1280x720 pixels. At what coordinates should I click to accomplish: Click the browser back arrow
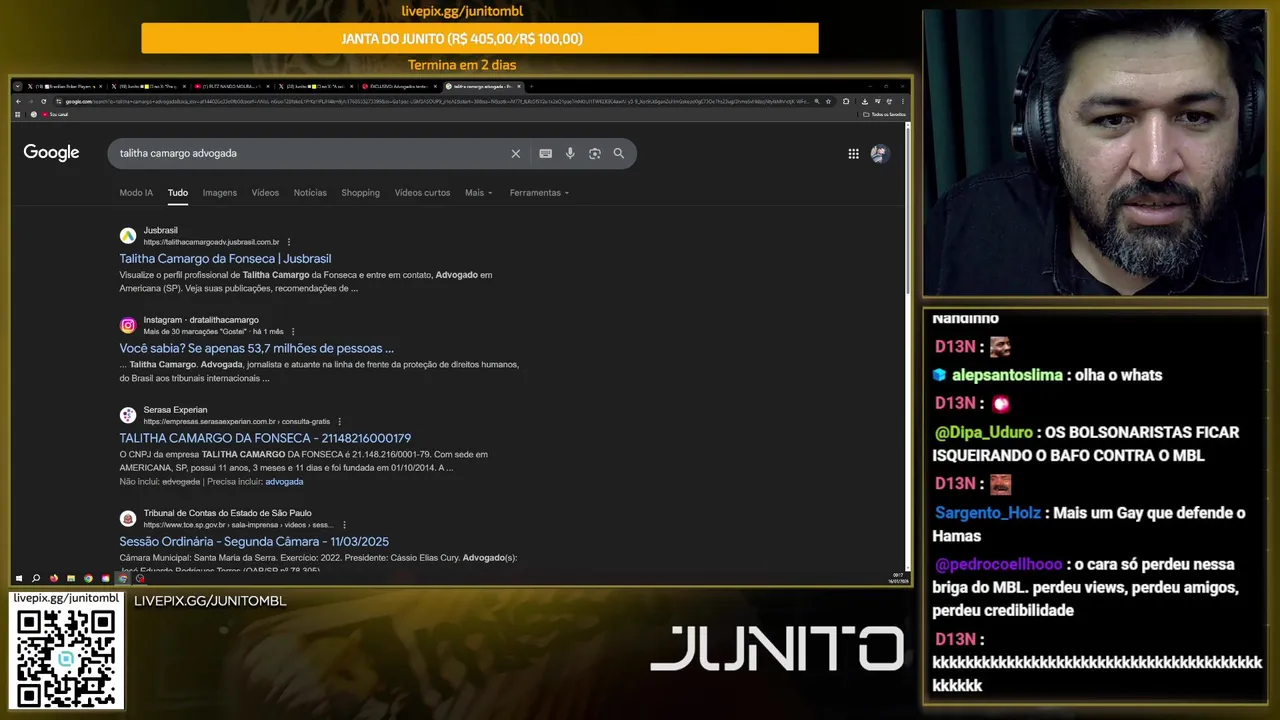(x=18, y=101)
